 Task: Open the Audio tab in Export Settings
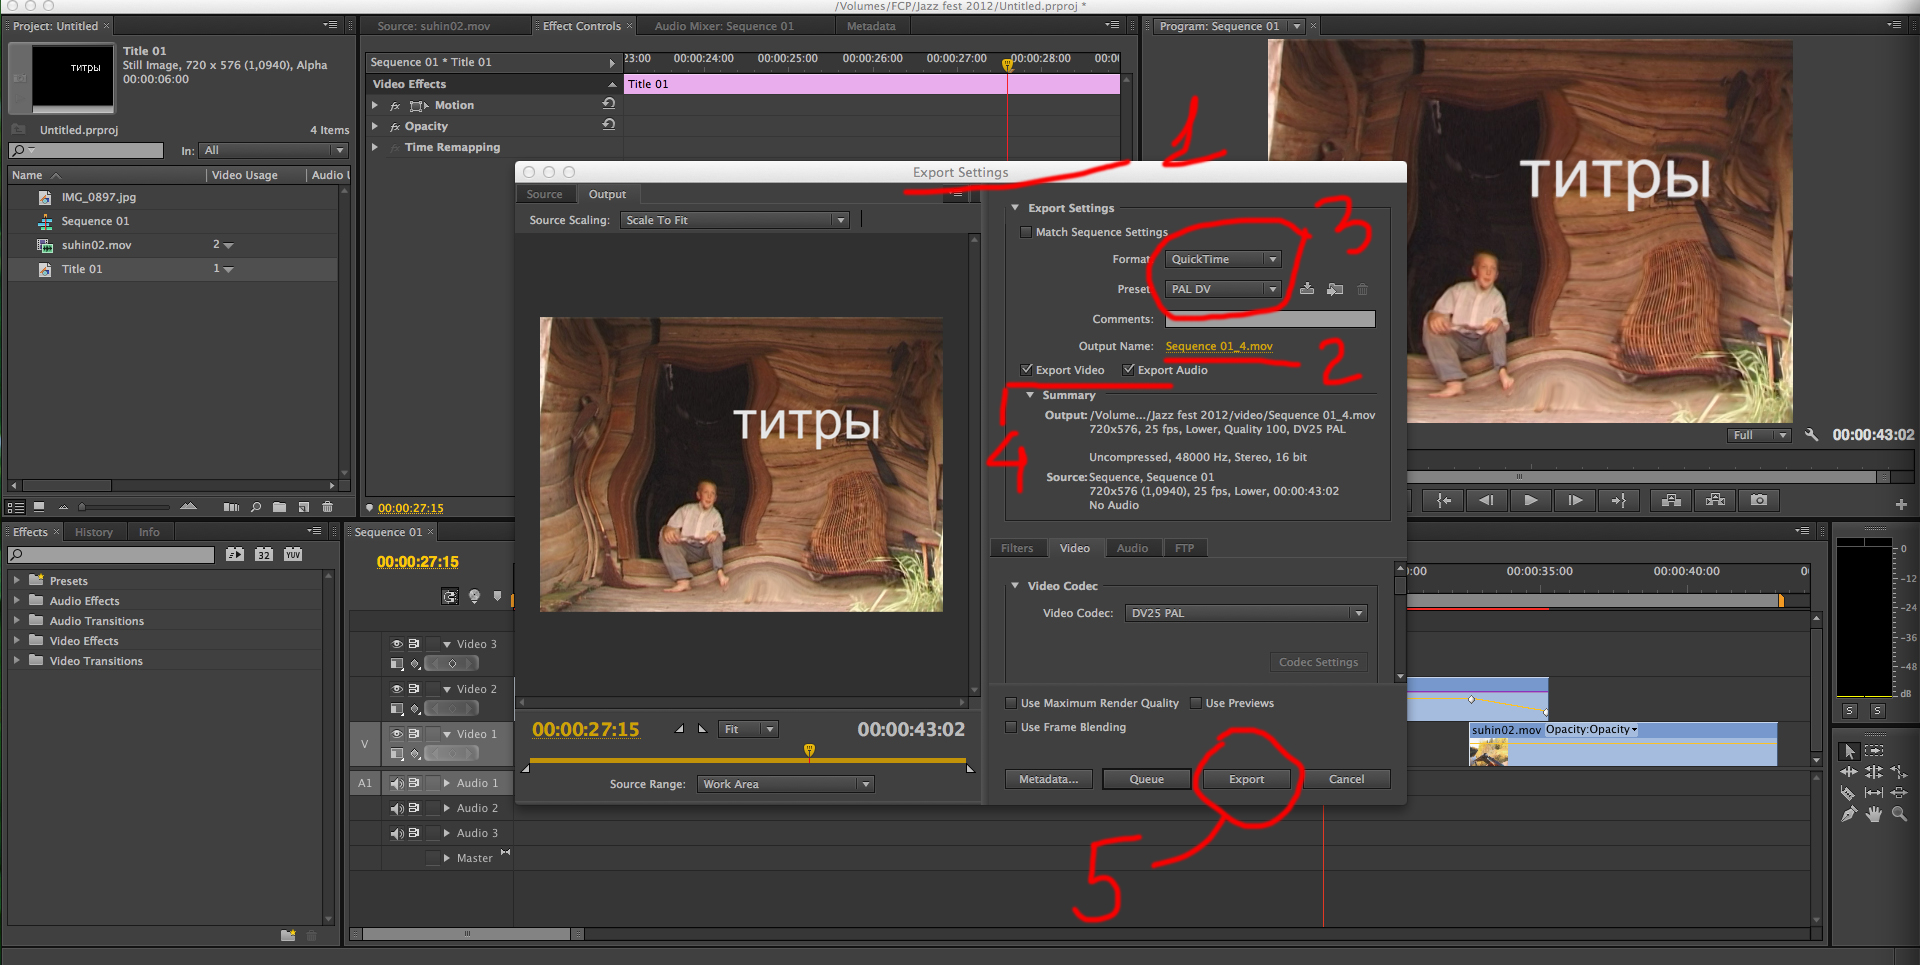pyautogui.click(x=1132, y=548)
